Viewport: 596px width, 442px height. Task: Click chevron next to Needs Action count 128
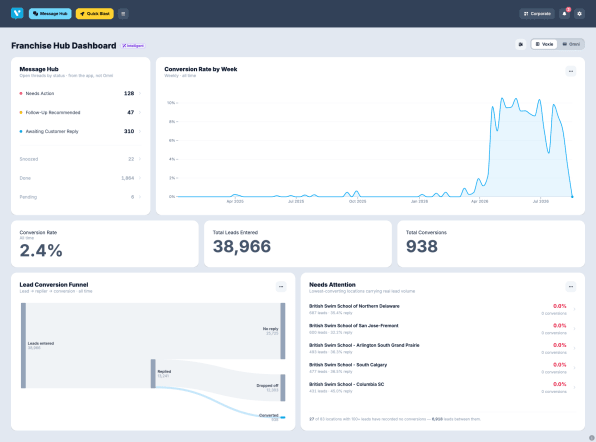tap(140, 93)
